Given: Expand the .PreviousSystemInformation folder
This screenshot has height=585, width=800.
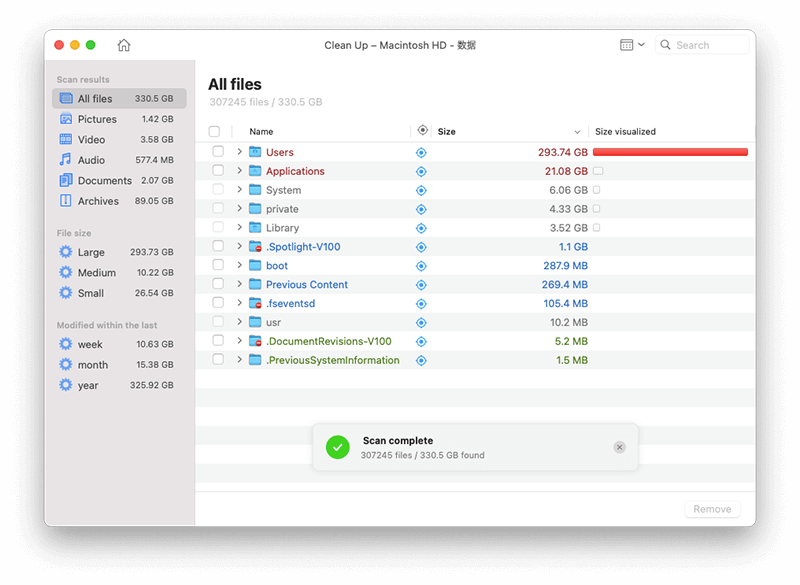Looking at the screenshot, I should click(239, 359).
